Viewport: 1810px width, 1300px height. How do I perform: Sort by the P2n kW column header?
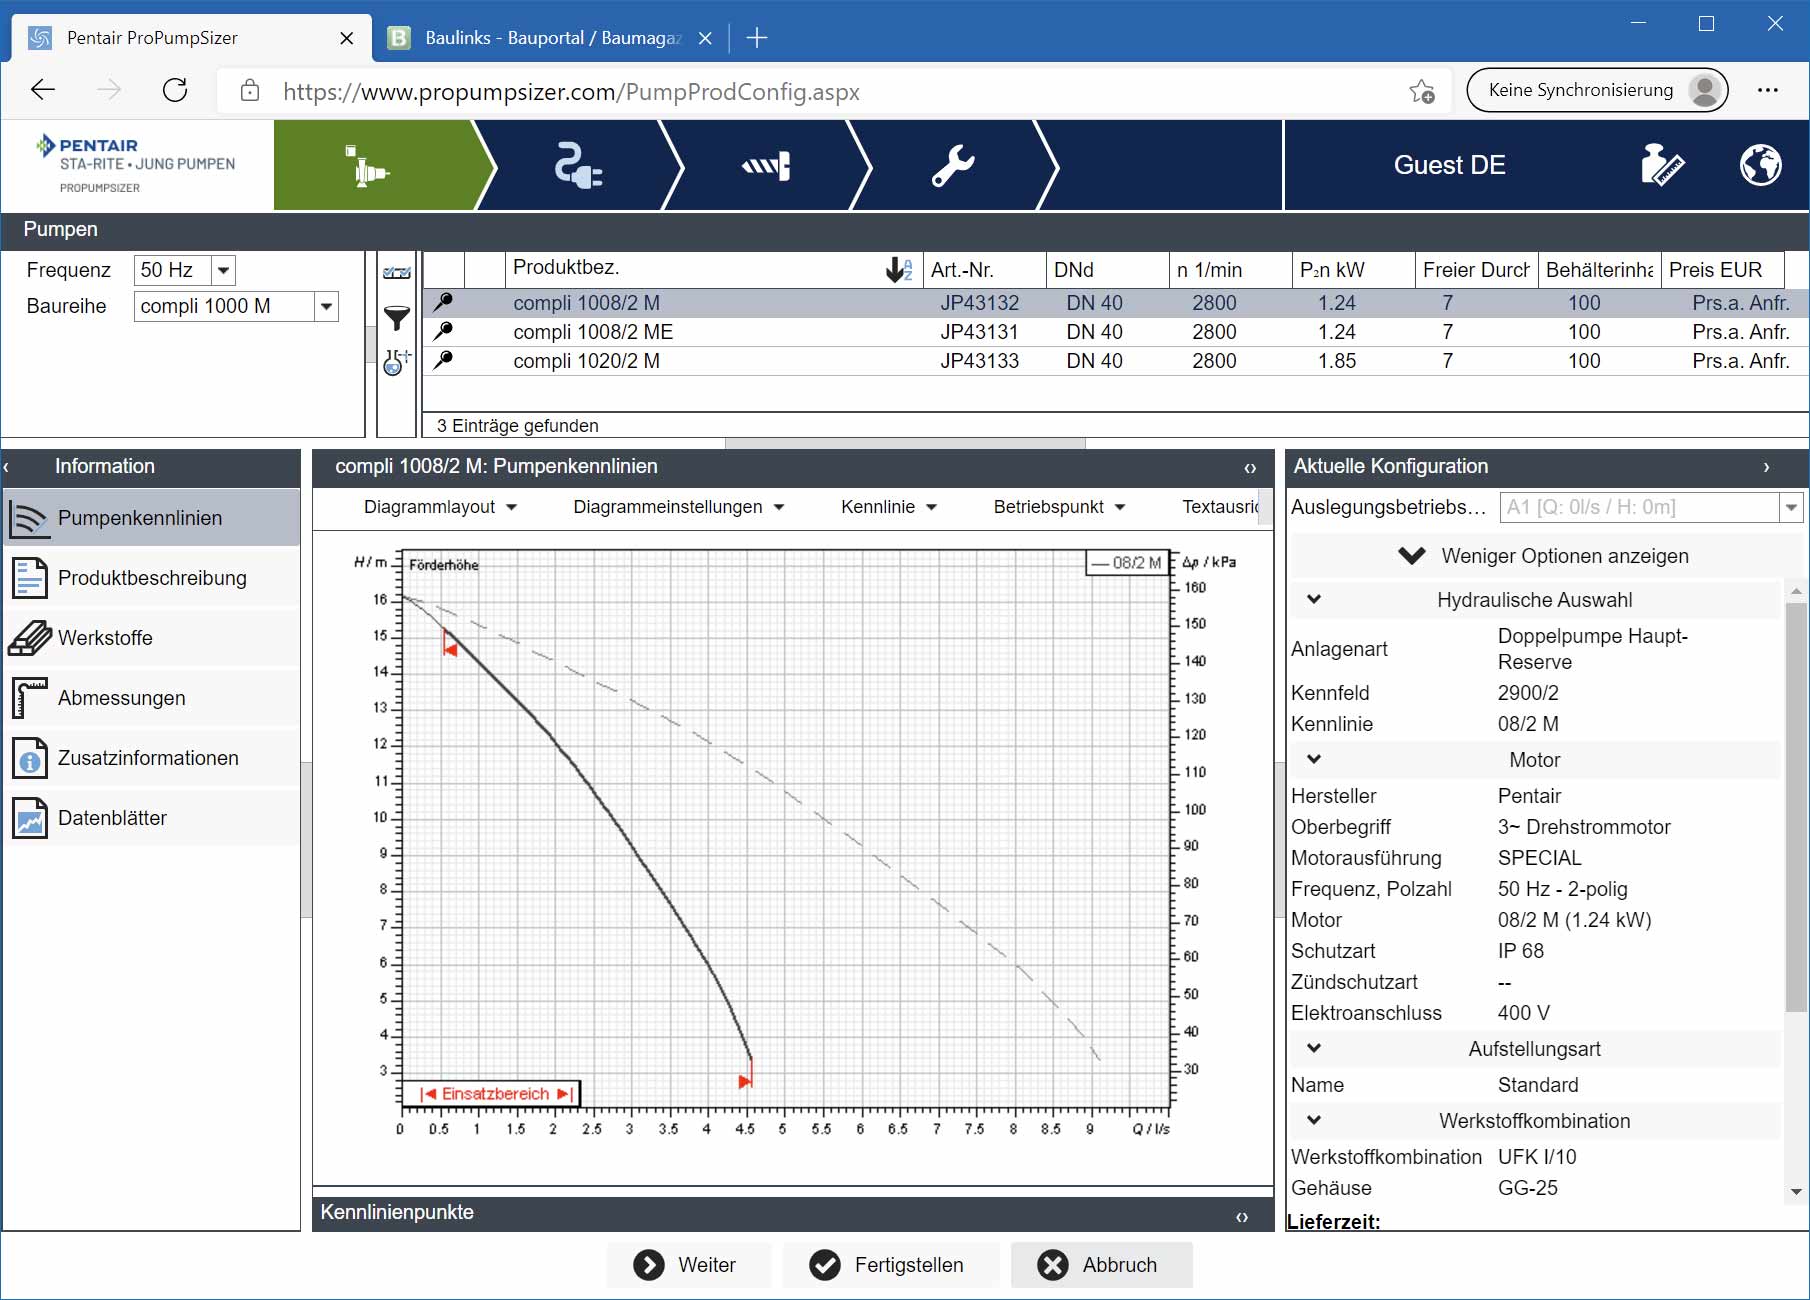pos(1353,270)
